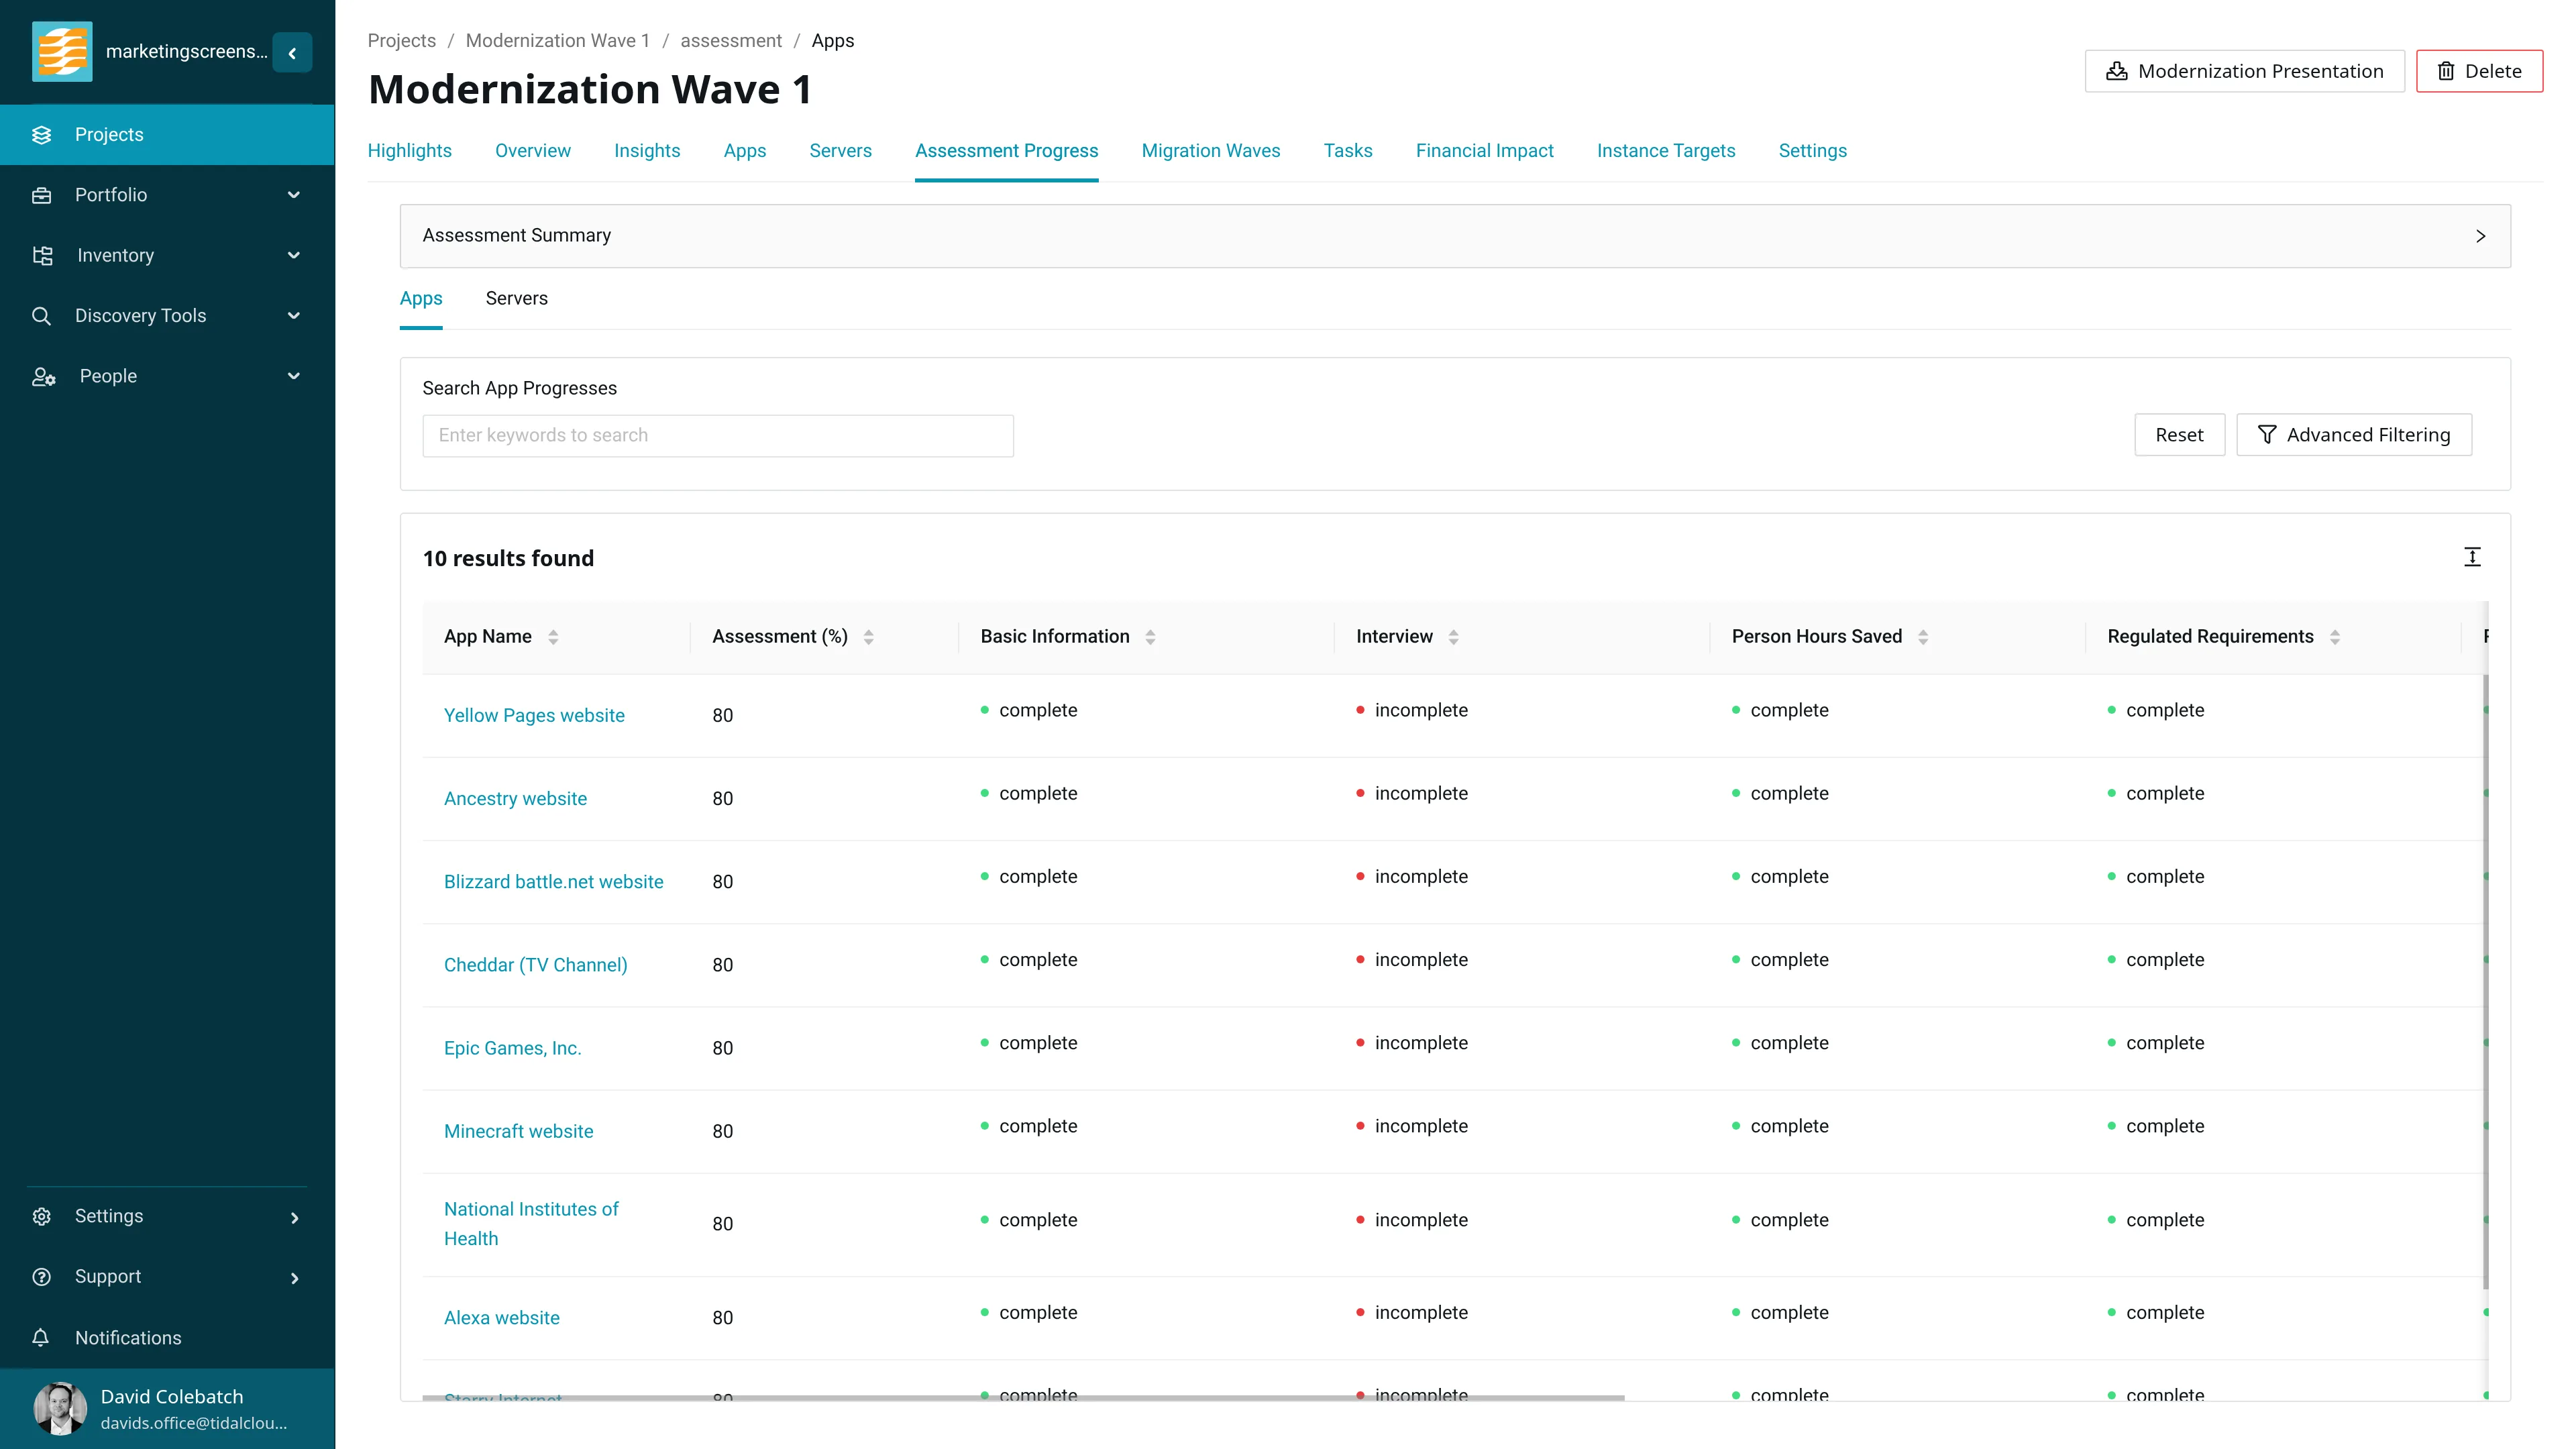The width and height of the screenshot is (2576, 1449).
Task: Sort by Basic Information column arrows
Action: tap(1150, 637)
